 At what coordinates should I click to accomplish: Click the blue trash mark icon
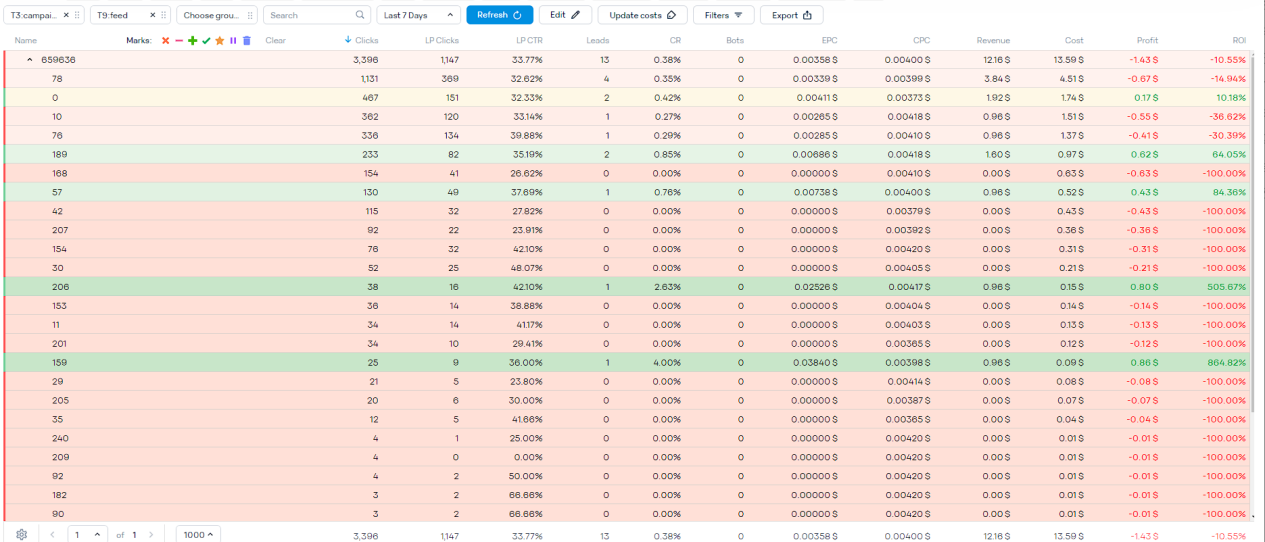point(247,41)
